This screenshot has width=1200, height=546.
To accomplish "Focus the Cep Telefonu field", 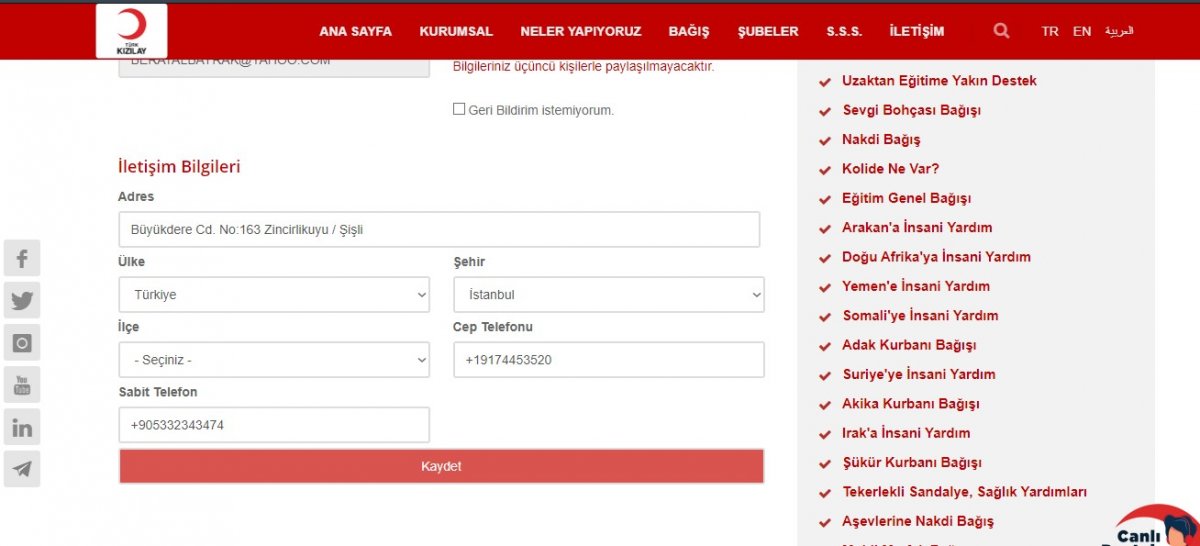I will pyautogui.click(x=609, y=360).
